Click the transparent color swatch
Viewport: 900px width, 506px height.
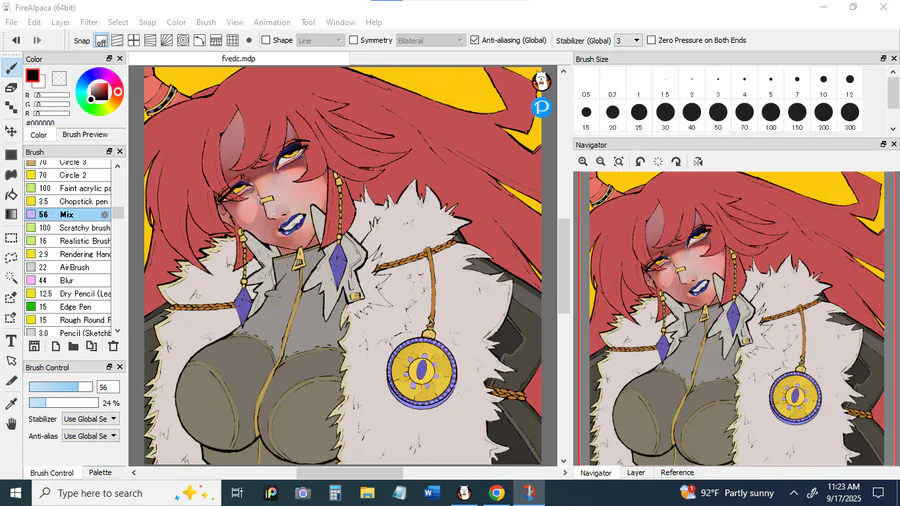tap(59, 78)
